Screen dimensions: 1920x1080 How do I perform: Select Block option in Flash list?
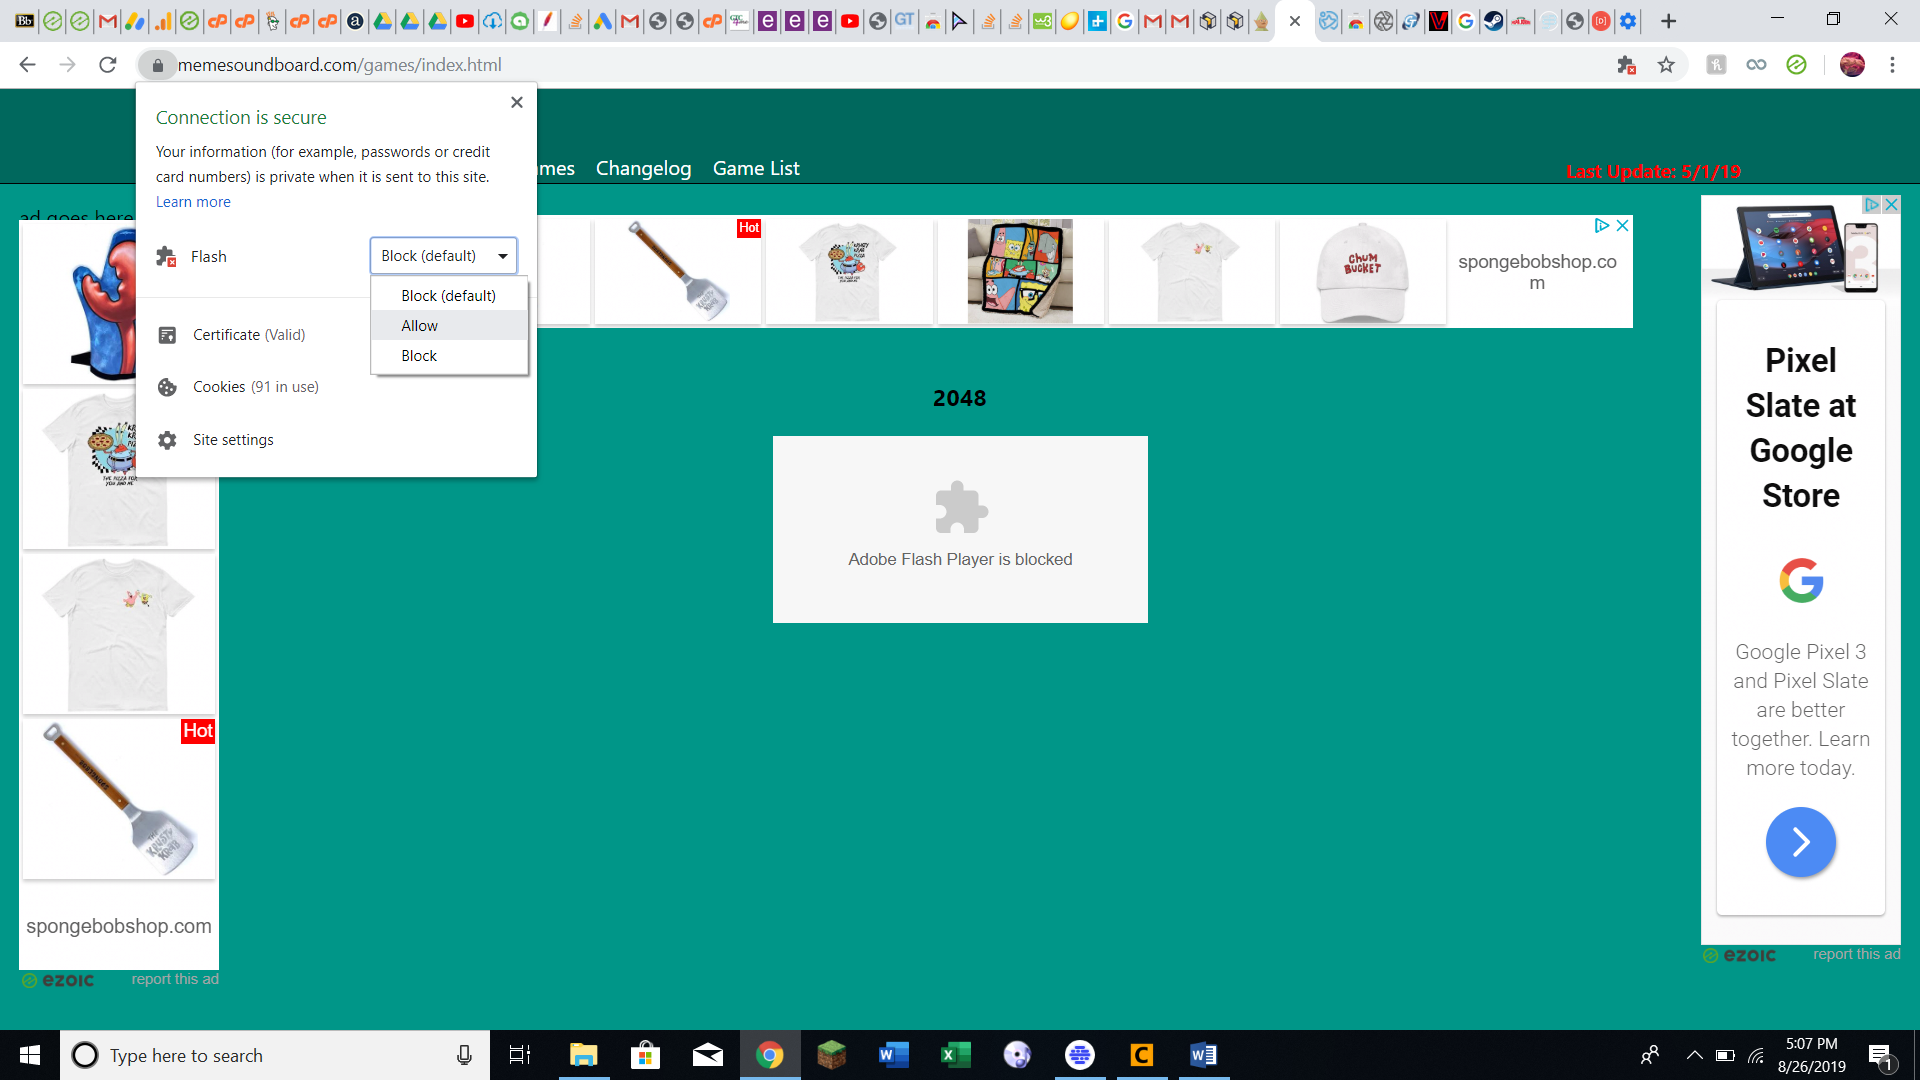pyautogui.click(x=419, y=356)
